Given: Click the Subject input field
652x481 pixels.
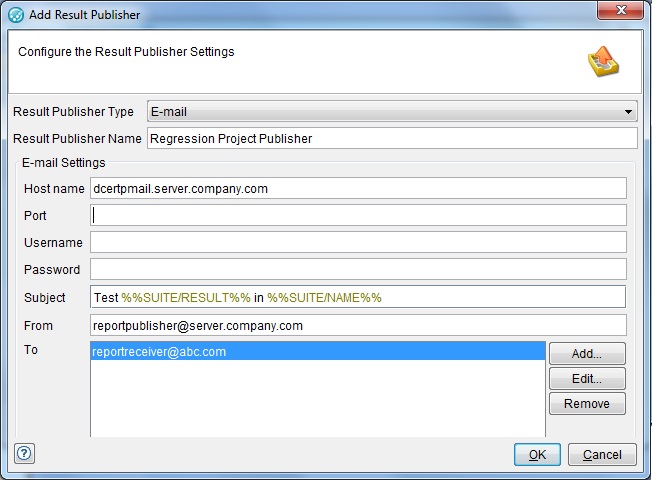Looking at the screenshot, I should point(358,297).
